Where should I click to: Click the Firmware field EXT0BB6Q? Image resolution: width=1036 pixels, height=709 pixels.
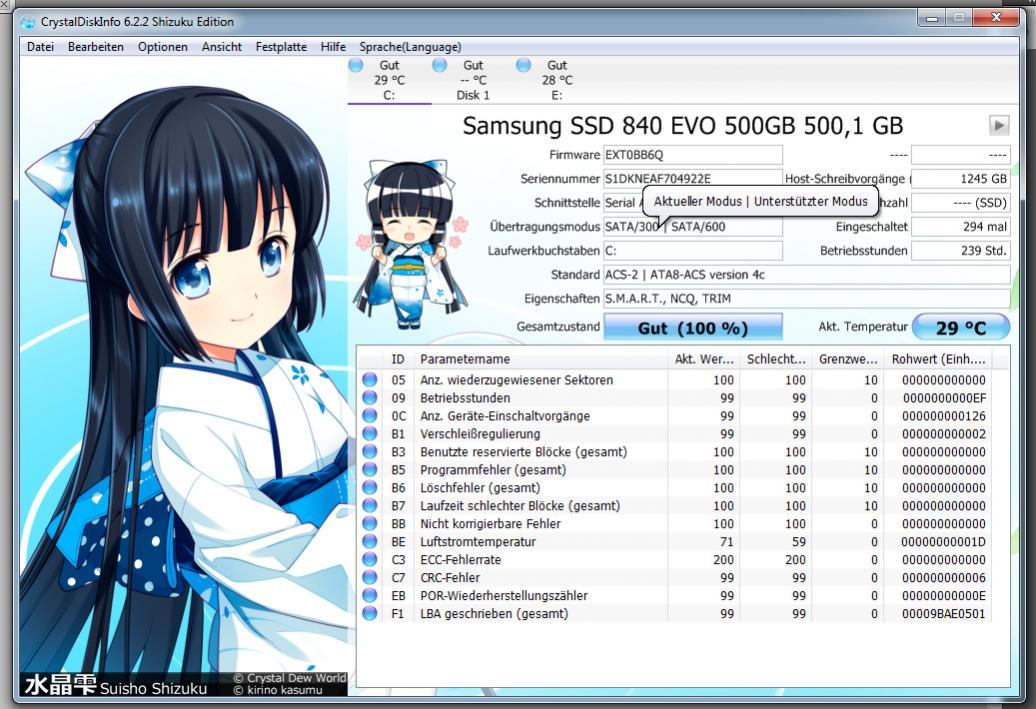tap(692, 155)
